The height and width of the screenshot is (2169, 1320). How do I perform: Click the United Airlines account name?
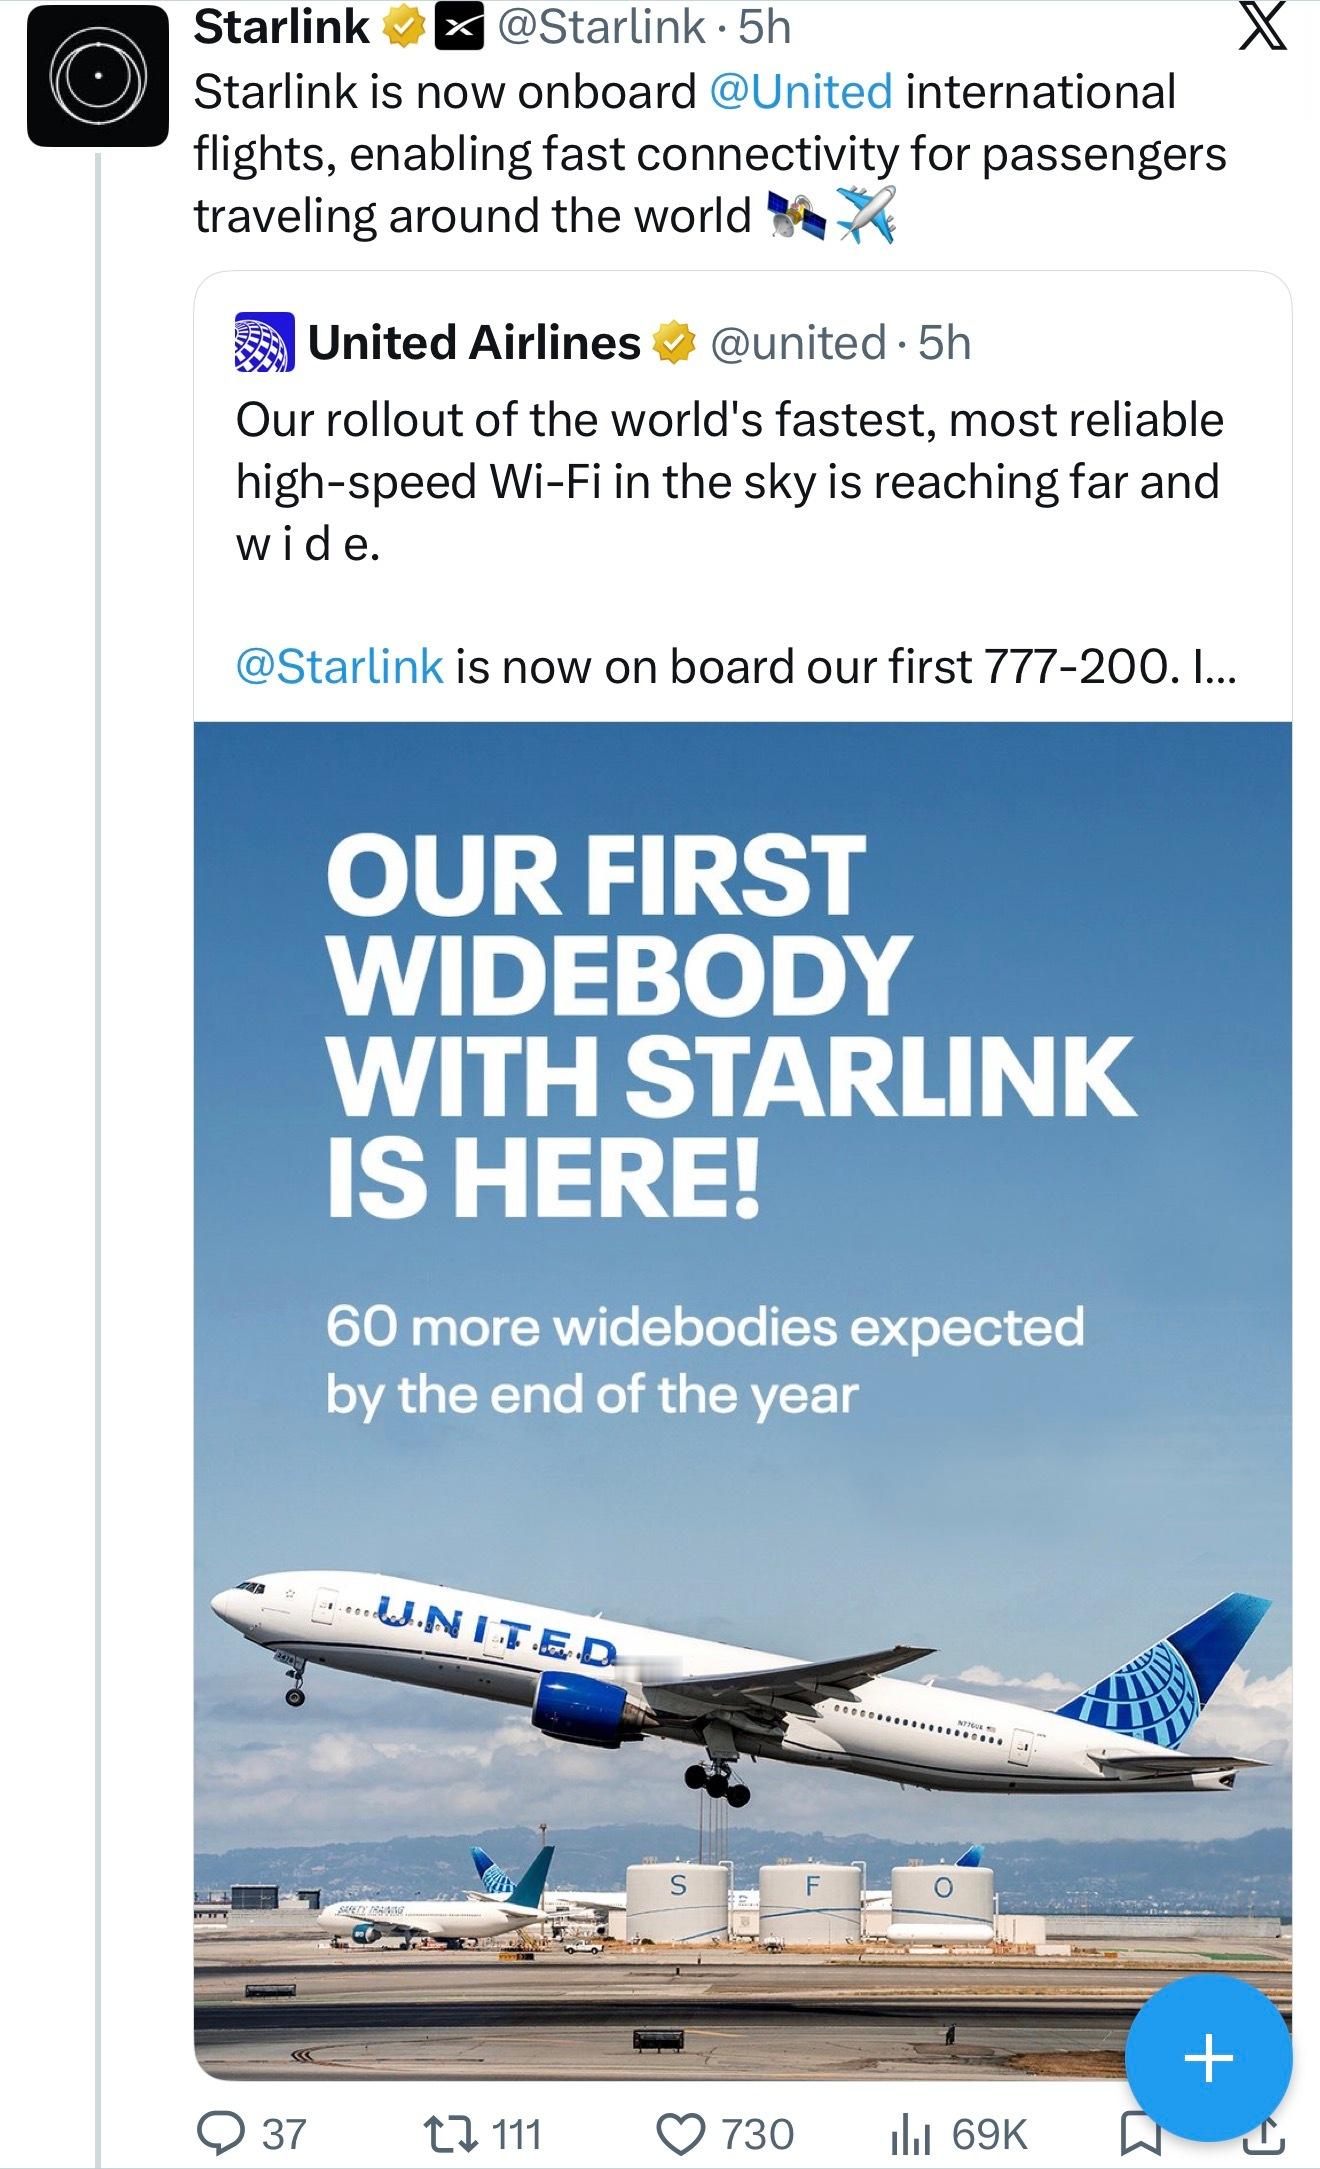(474, 342)
